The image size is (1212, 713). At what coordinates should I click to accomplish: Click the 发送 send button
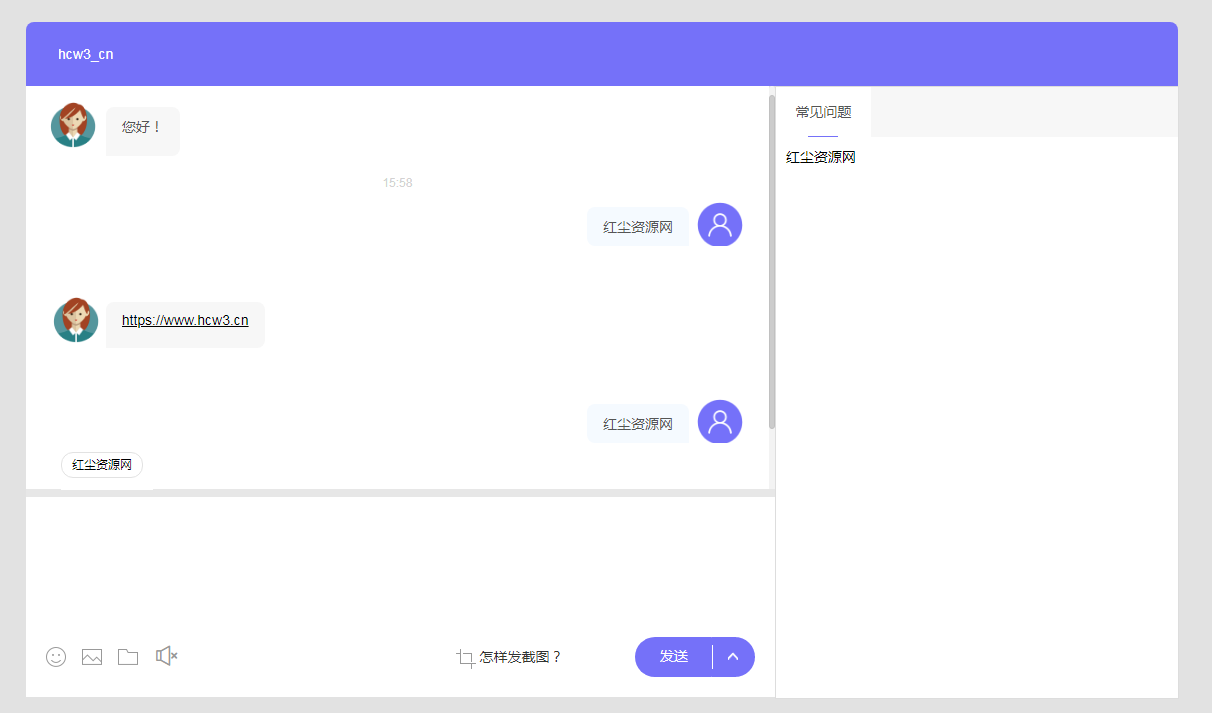pyautogui.click(x=674, y=657)
